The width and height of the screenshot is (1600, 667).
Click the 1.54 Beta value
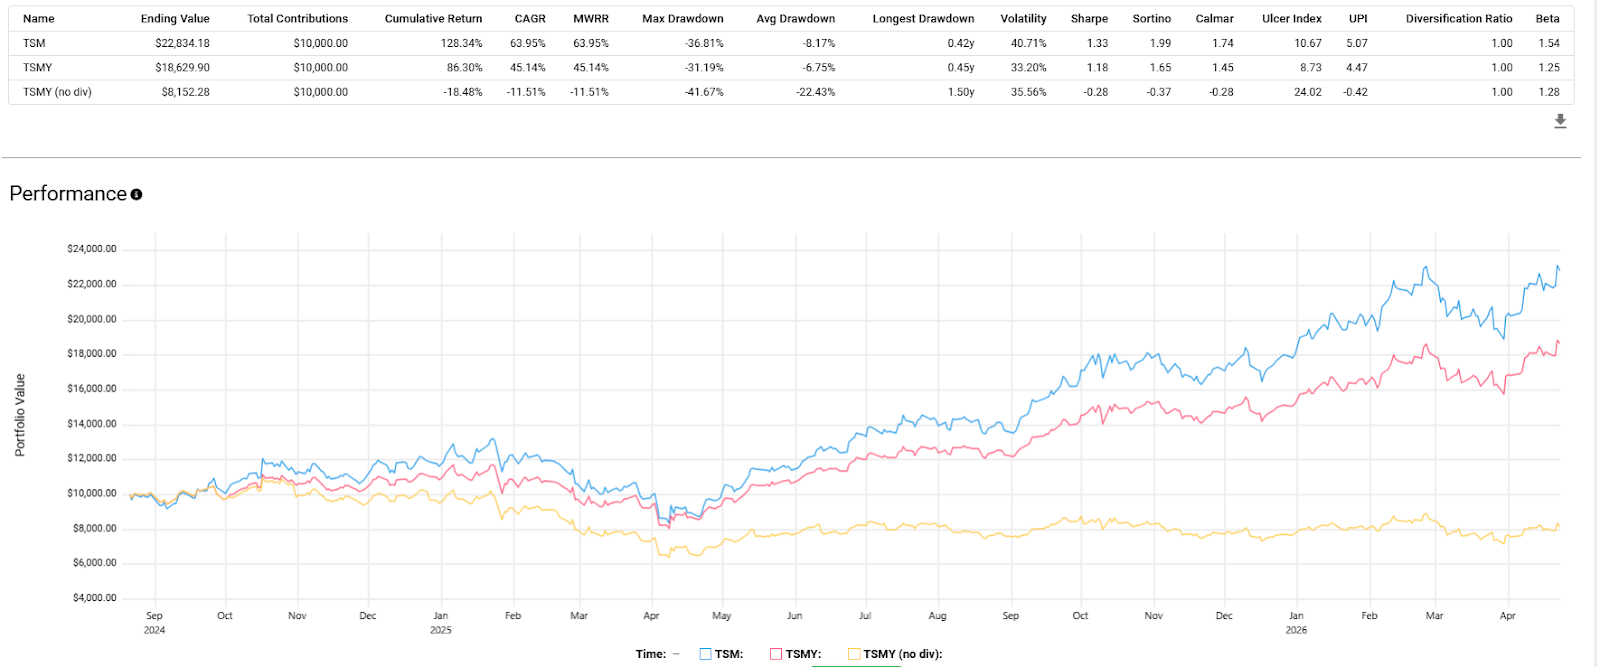(x=1549, y=44)
